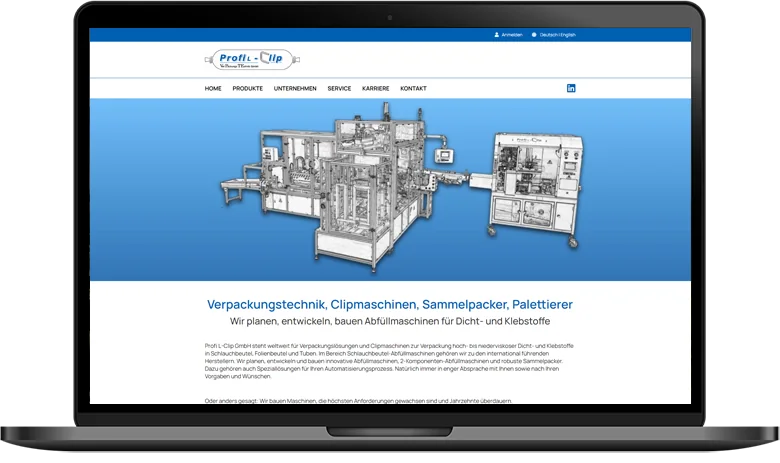Select the SERVICE menu item
Viewport: 780px width, 463px height.
click(339, 89)
